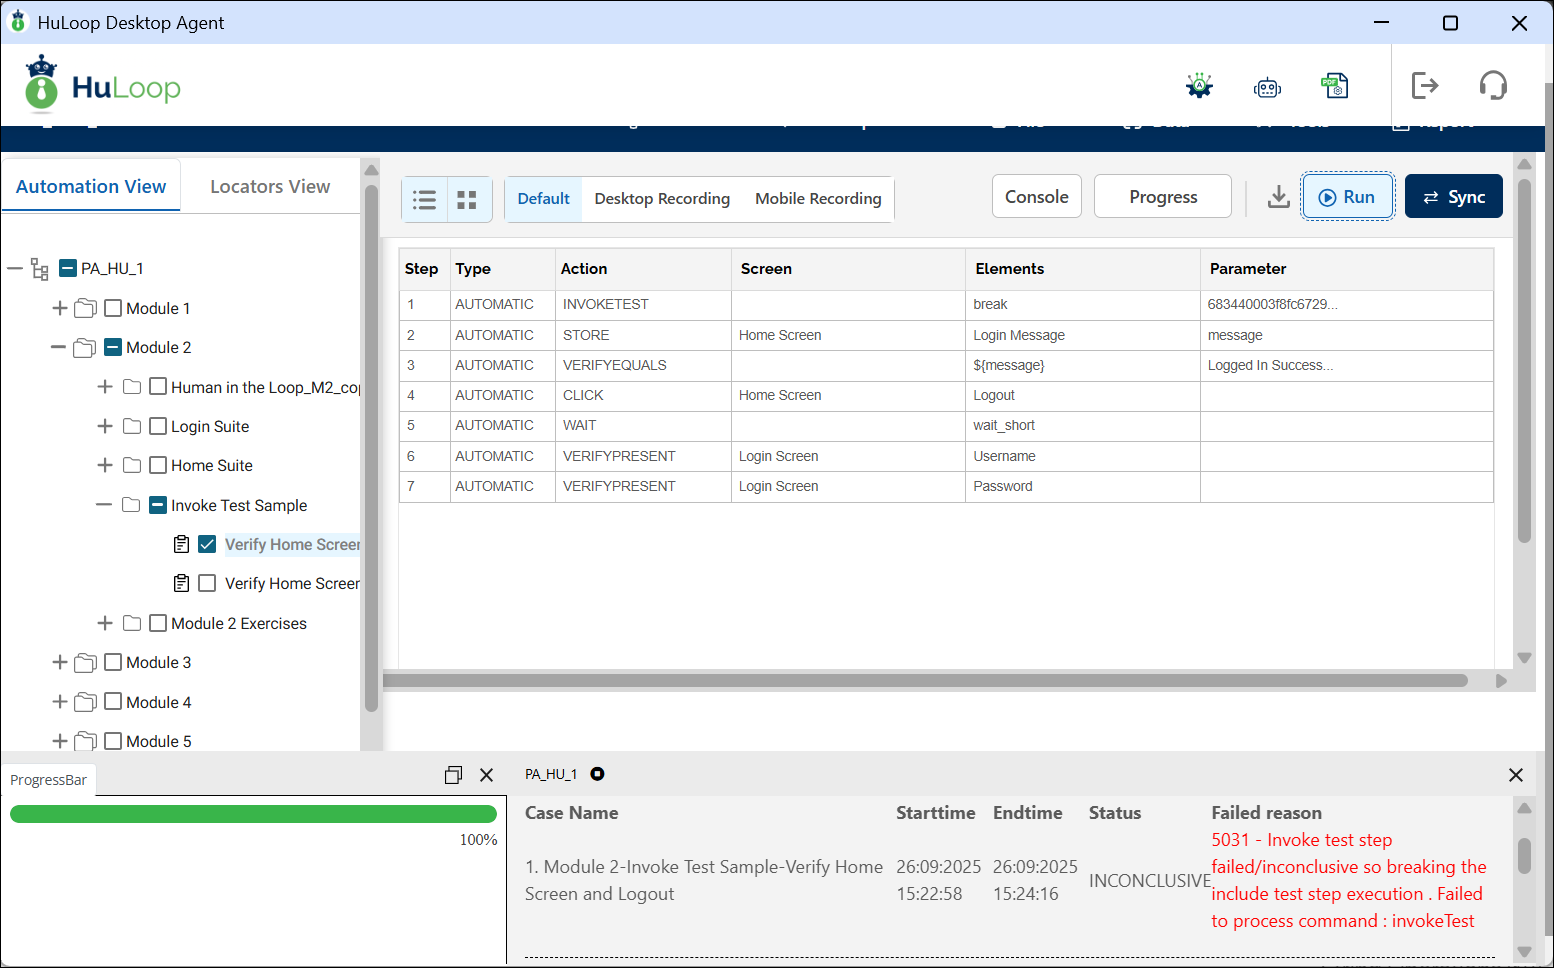Check the Module 1 checkbox

[113, 308]
